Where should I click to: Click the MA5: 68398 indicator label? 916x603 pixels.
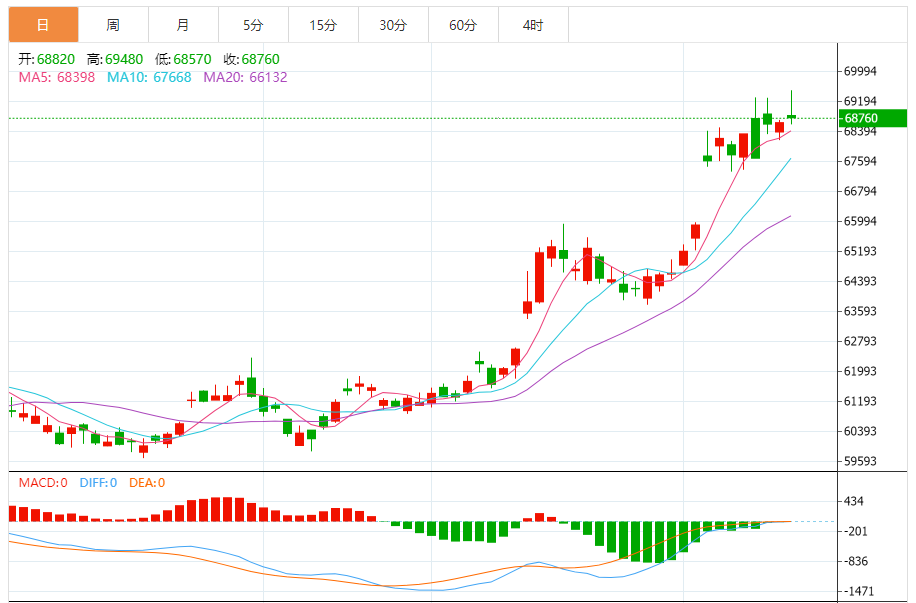[57, 77]
